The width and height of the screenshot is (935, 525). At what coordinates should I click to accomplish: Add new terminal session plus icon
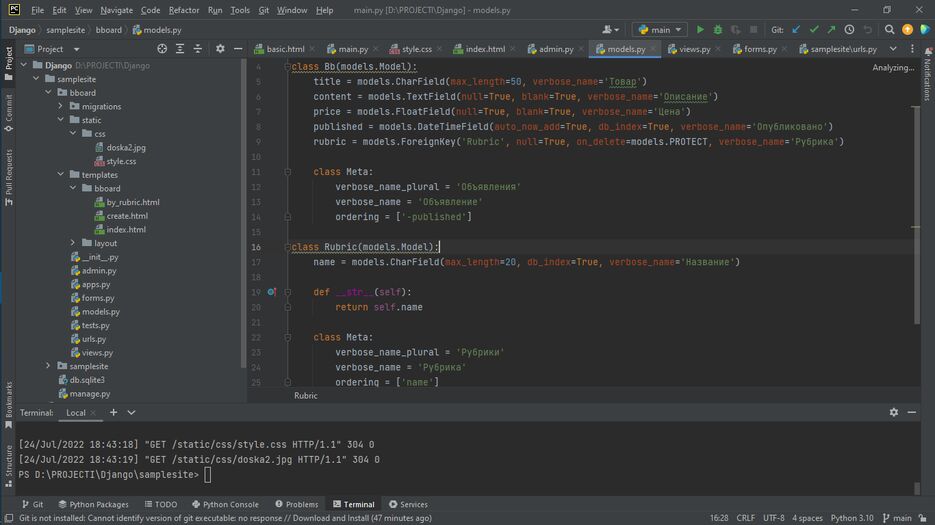(113, 412)
